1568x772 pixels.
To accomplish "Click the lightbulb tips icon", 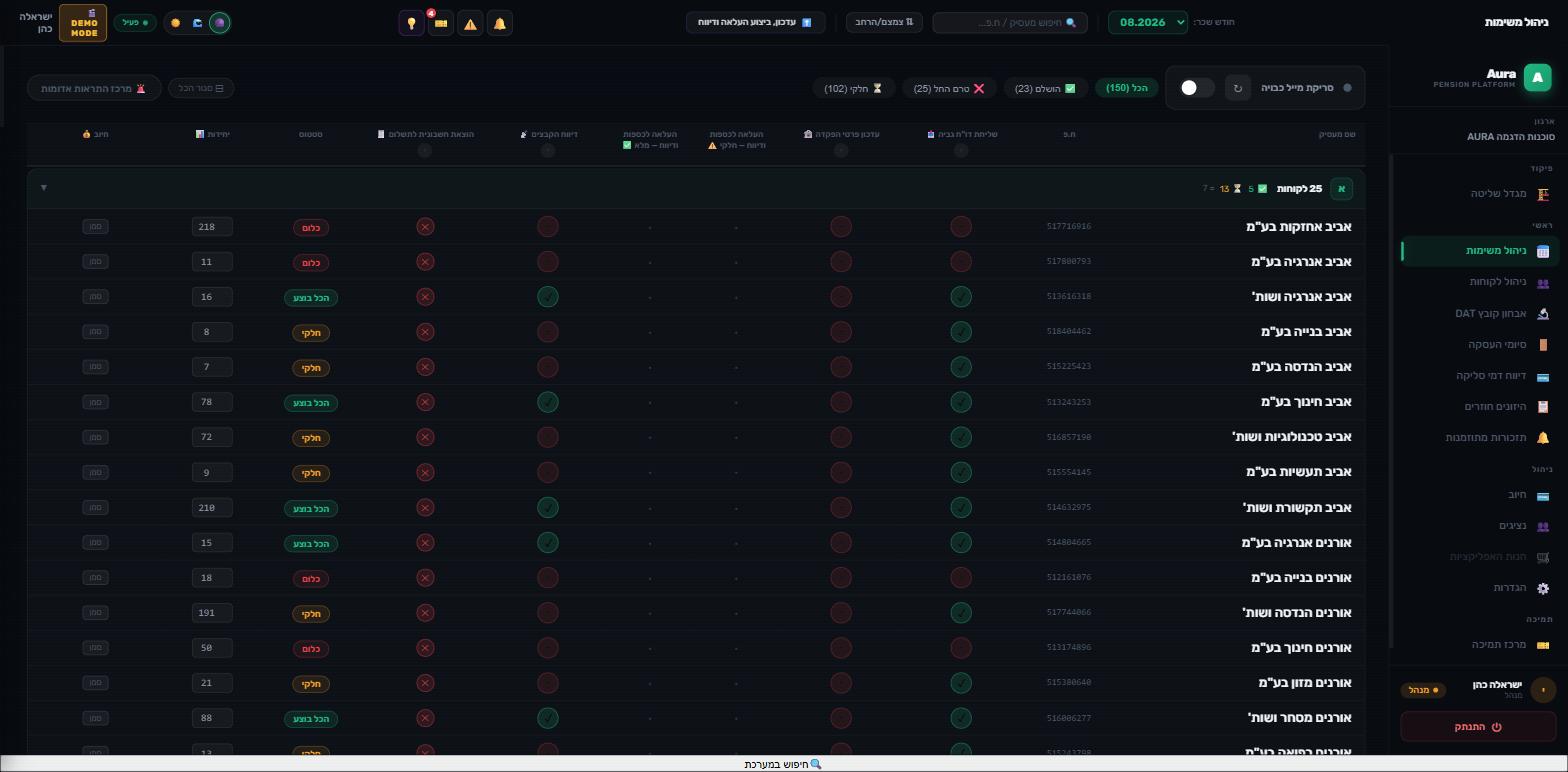I will [x=411, y=23].
